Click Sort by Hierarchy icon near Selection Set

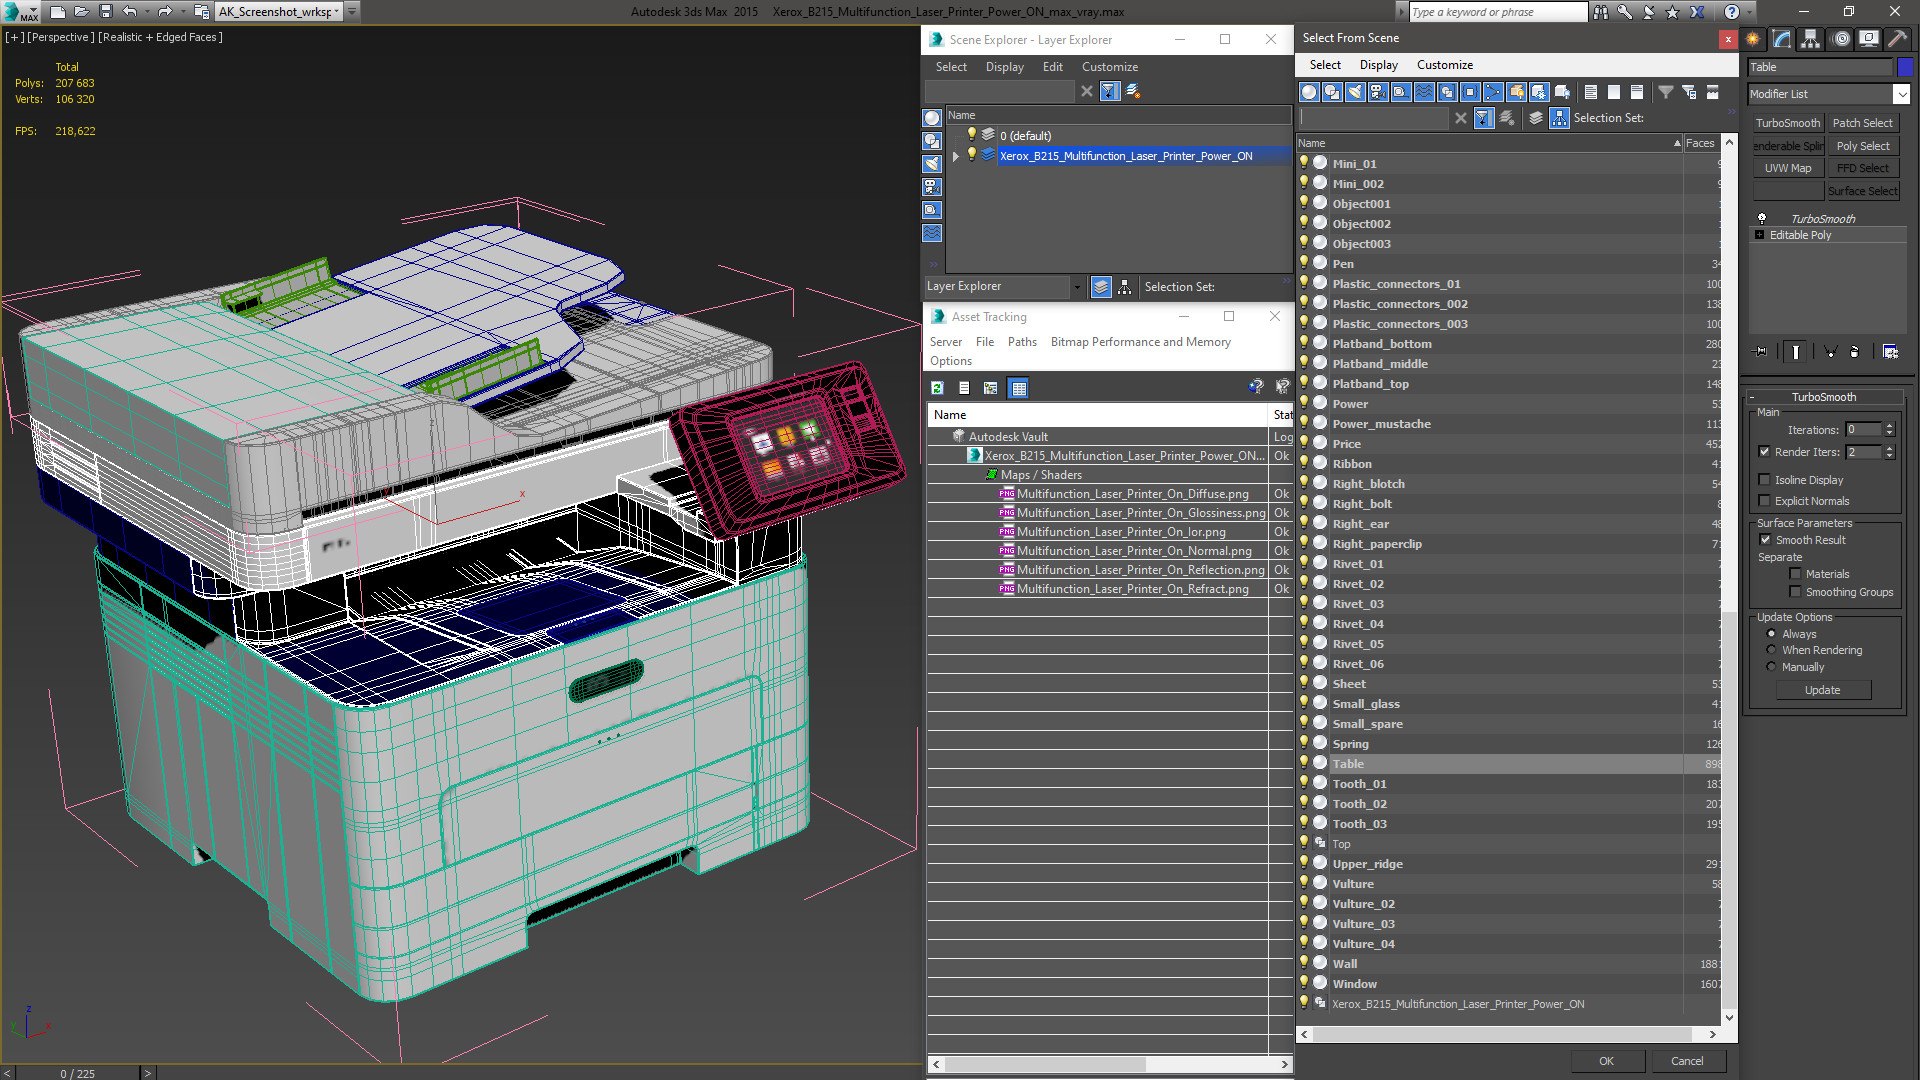[x=1559, y=118]
